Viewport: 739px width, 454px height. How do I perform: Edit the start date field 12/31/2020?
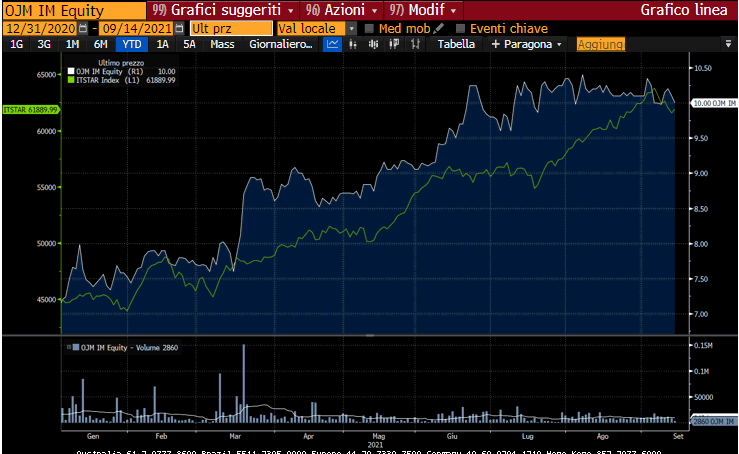(41, 29)
